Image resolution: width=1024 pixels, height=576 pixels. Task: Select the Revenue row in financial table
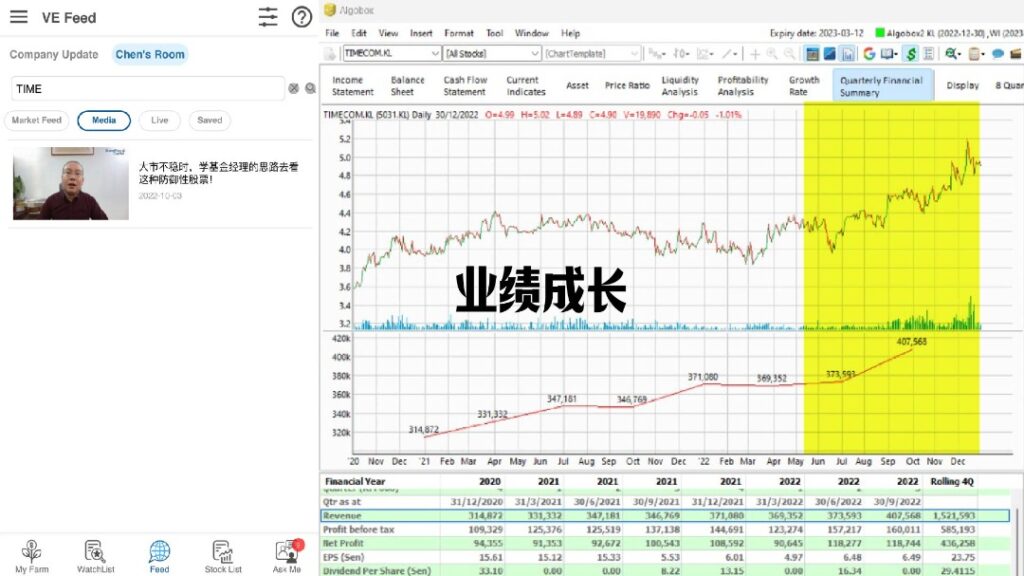click(665, 516)
